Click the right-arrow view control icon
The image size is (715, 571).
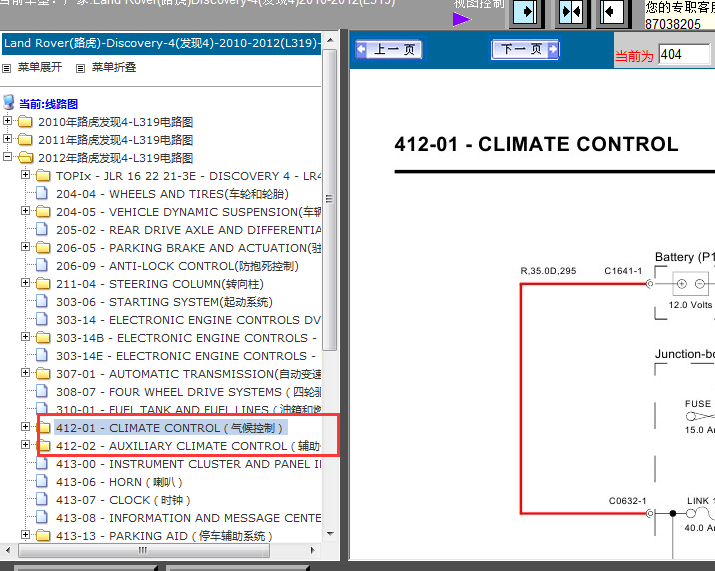(524, 11)
